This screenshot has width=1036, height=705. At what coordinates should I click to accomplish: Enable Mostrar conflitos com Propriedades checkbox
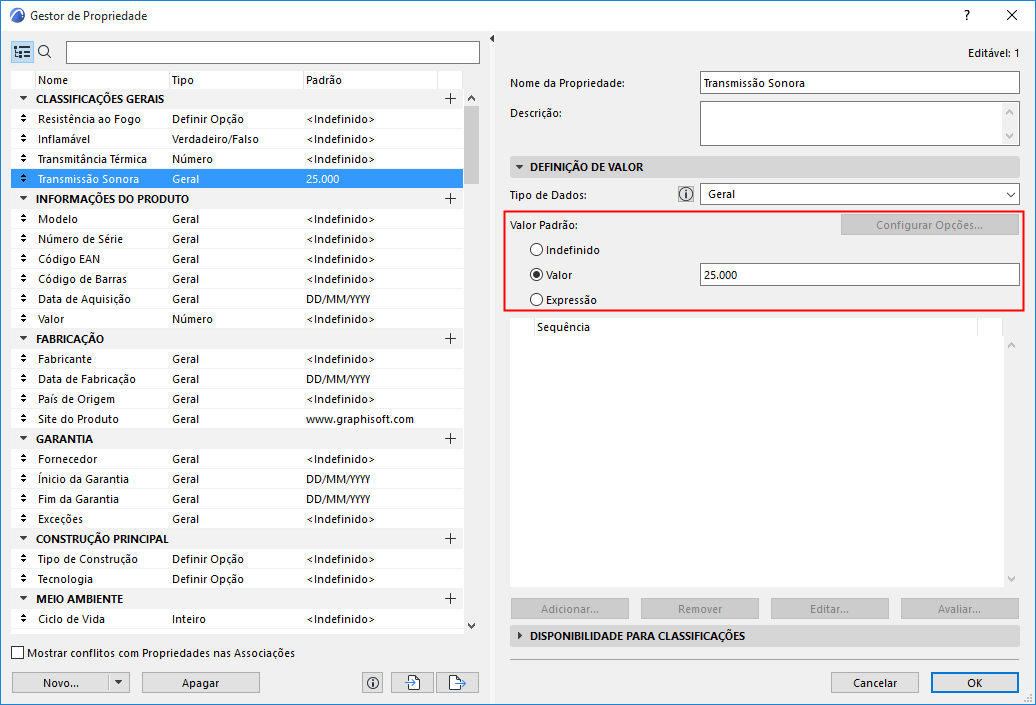tap(18, 653)
